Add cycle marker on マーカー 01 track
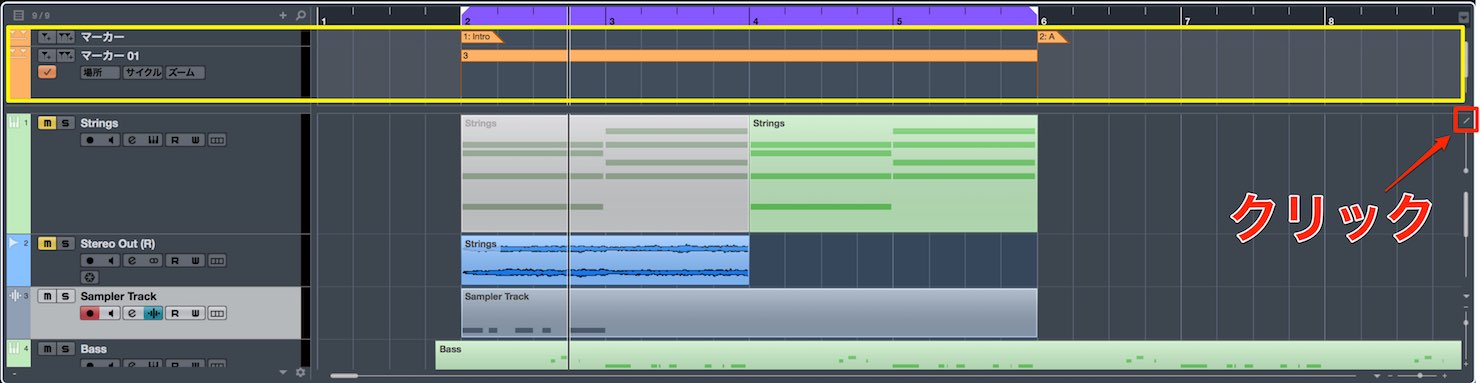 [66, 55]
